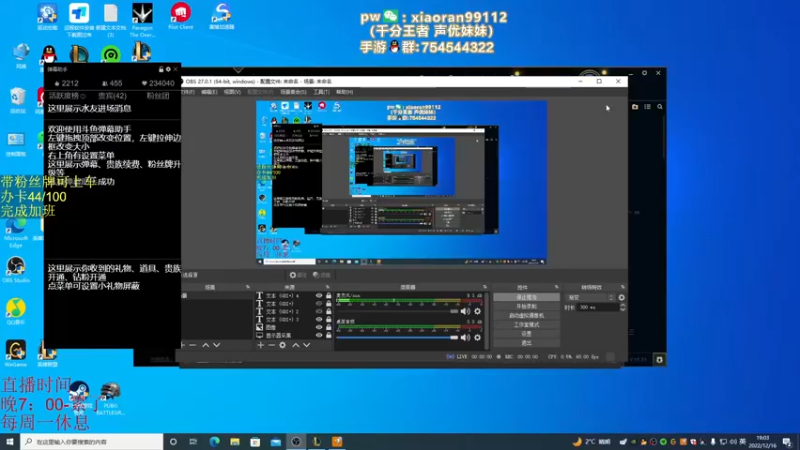The width and height of the screenshot is (800, 450).
Task: Switch to 贵宾(42) tab in danmaku helper
Action: tap(112, 96)
